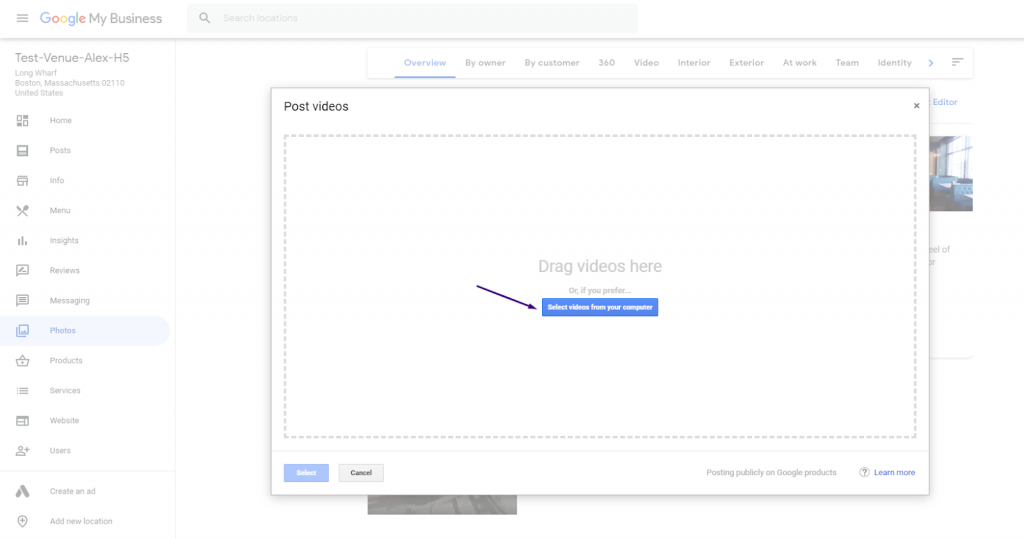1024x539 pixels.
Task: Switch to the Video tab
Action: pos(646,63)
